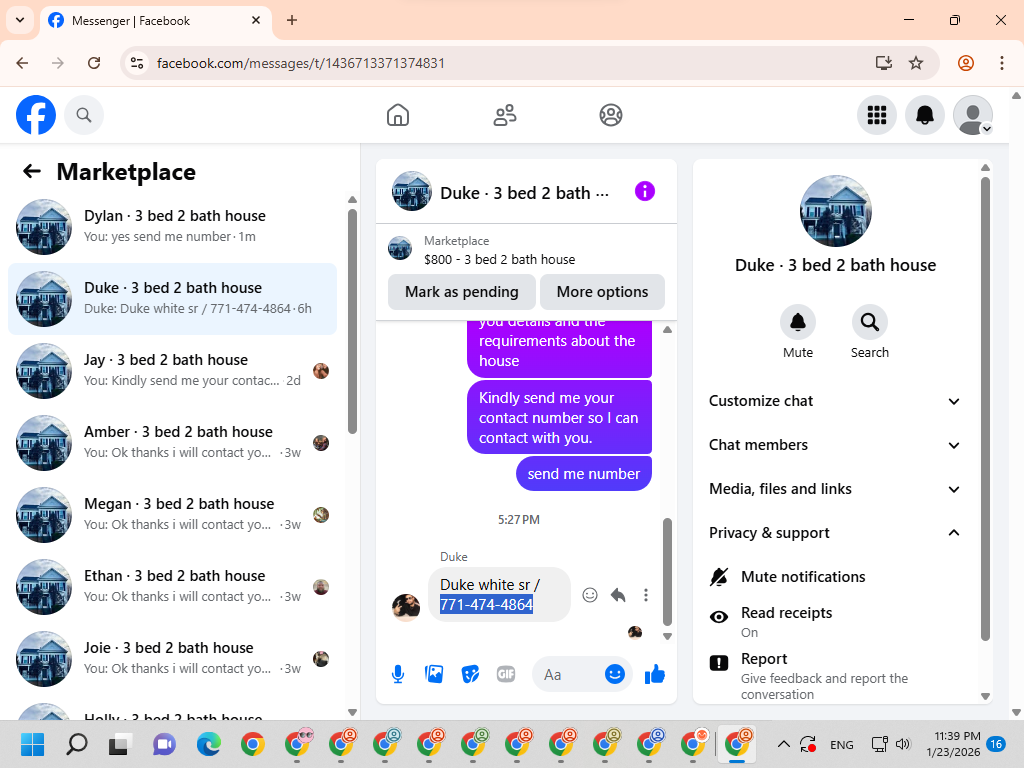The image size is (1024, 768).
Task: Expand Customize chat section
Action: coord(835,401)
